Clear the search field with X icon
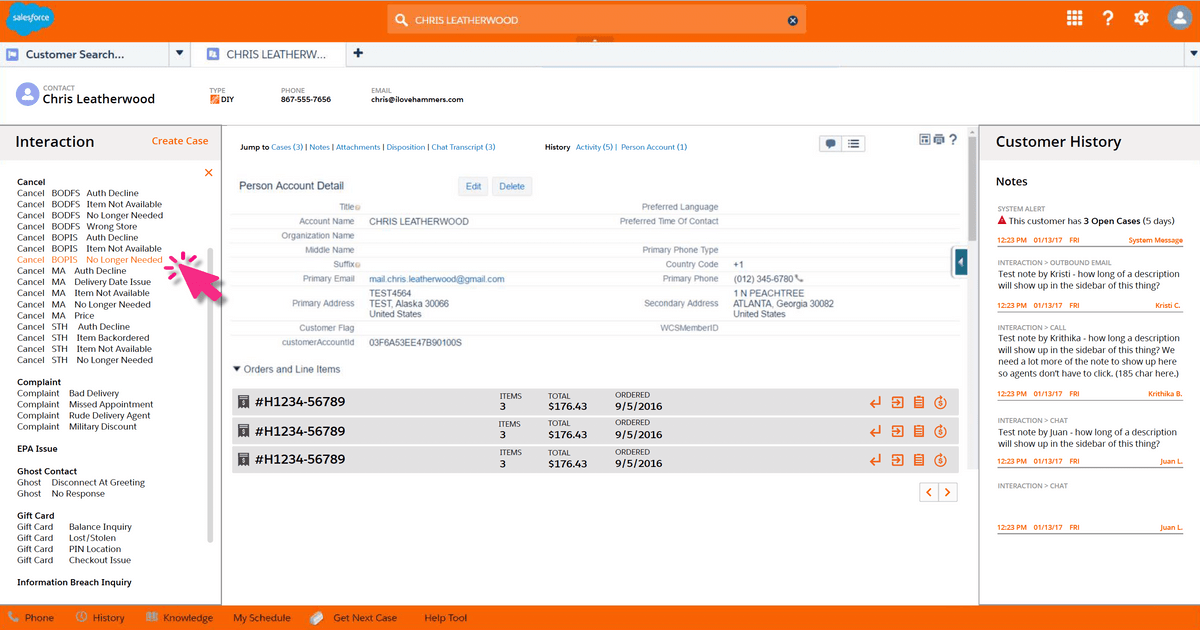1200x630 pixels. tap(793, 20)
